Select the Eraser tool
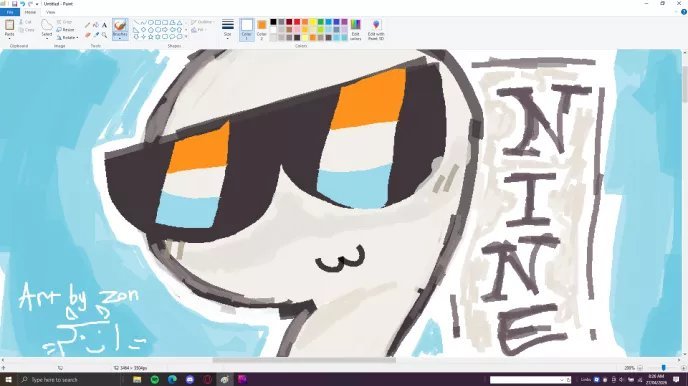The image size is (688, 386). point(87,35)
